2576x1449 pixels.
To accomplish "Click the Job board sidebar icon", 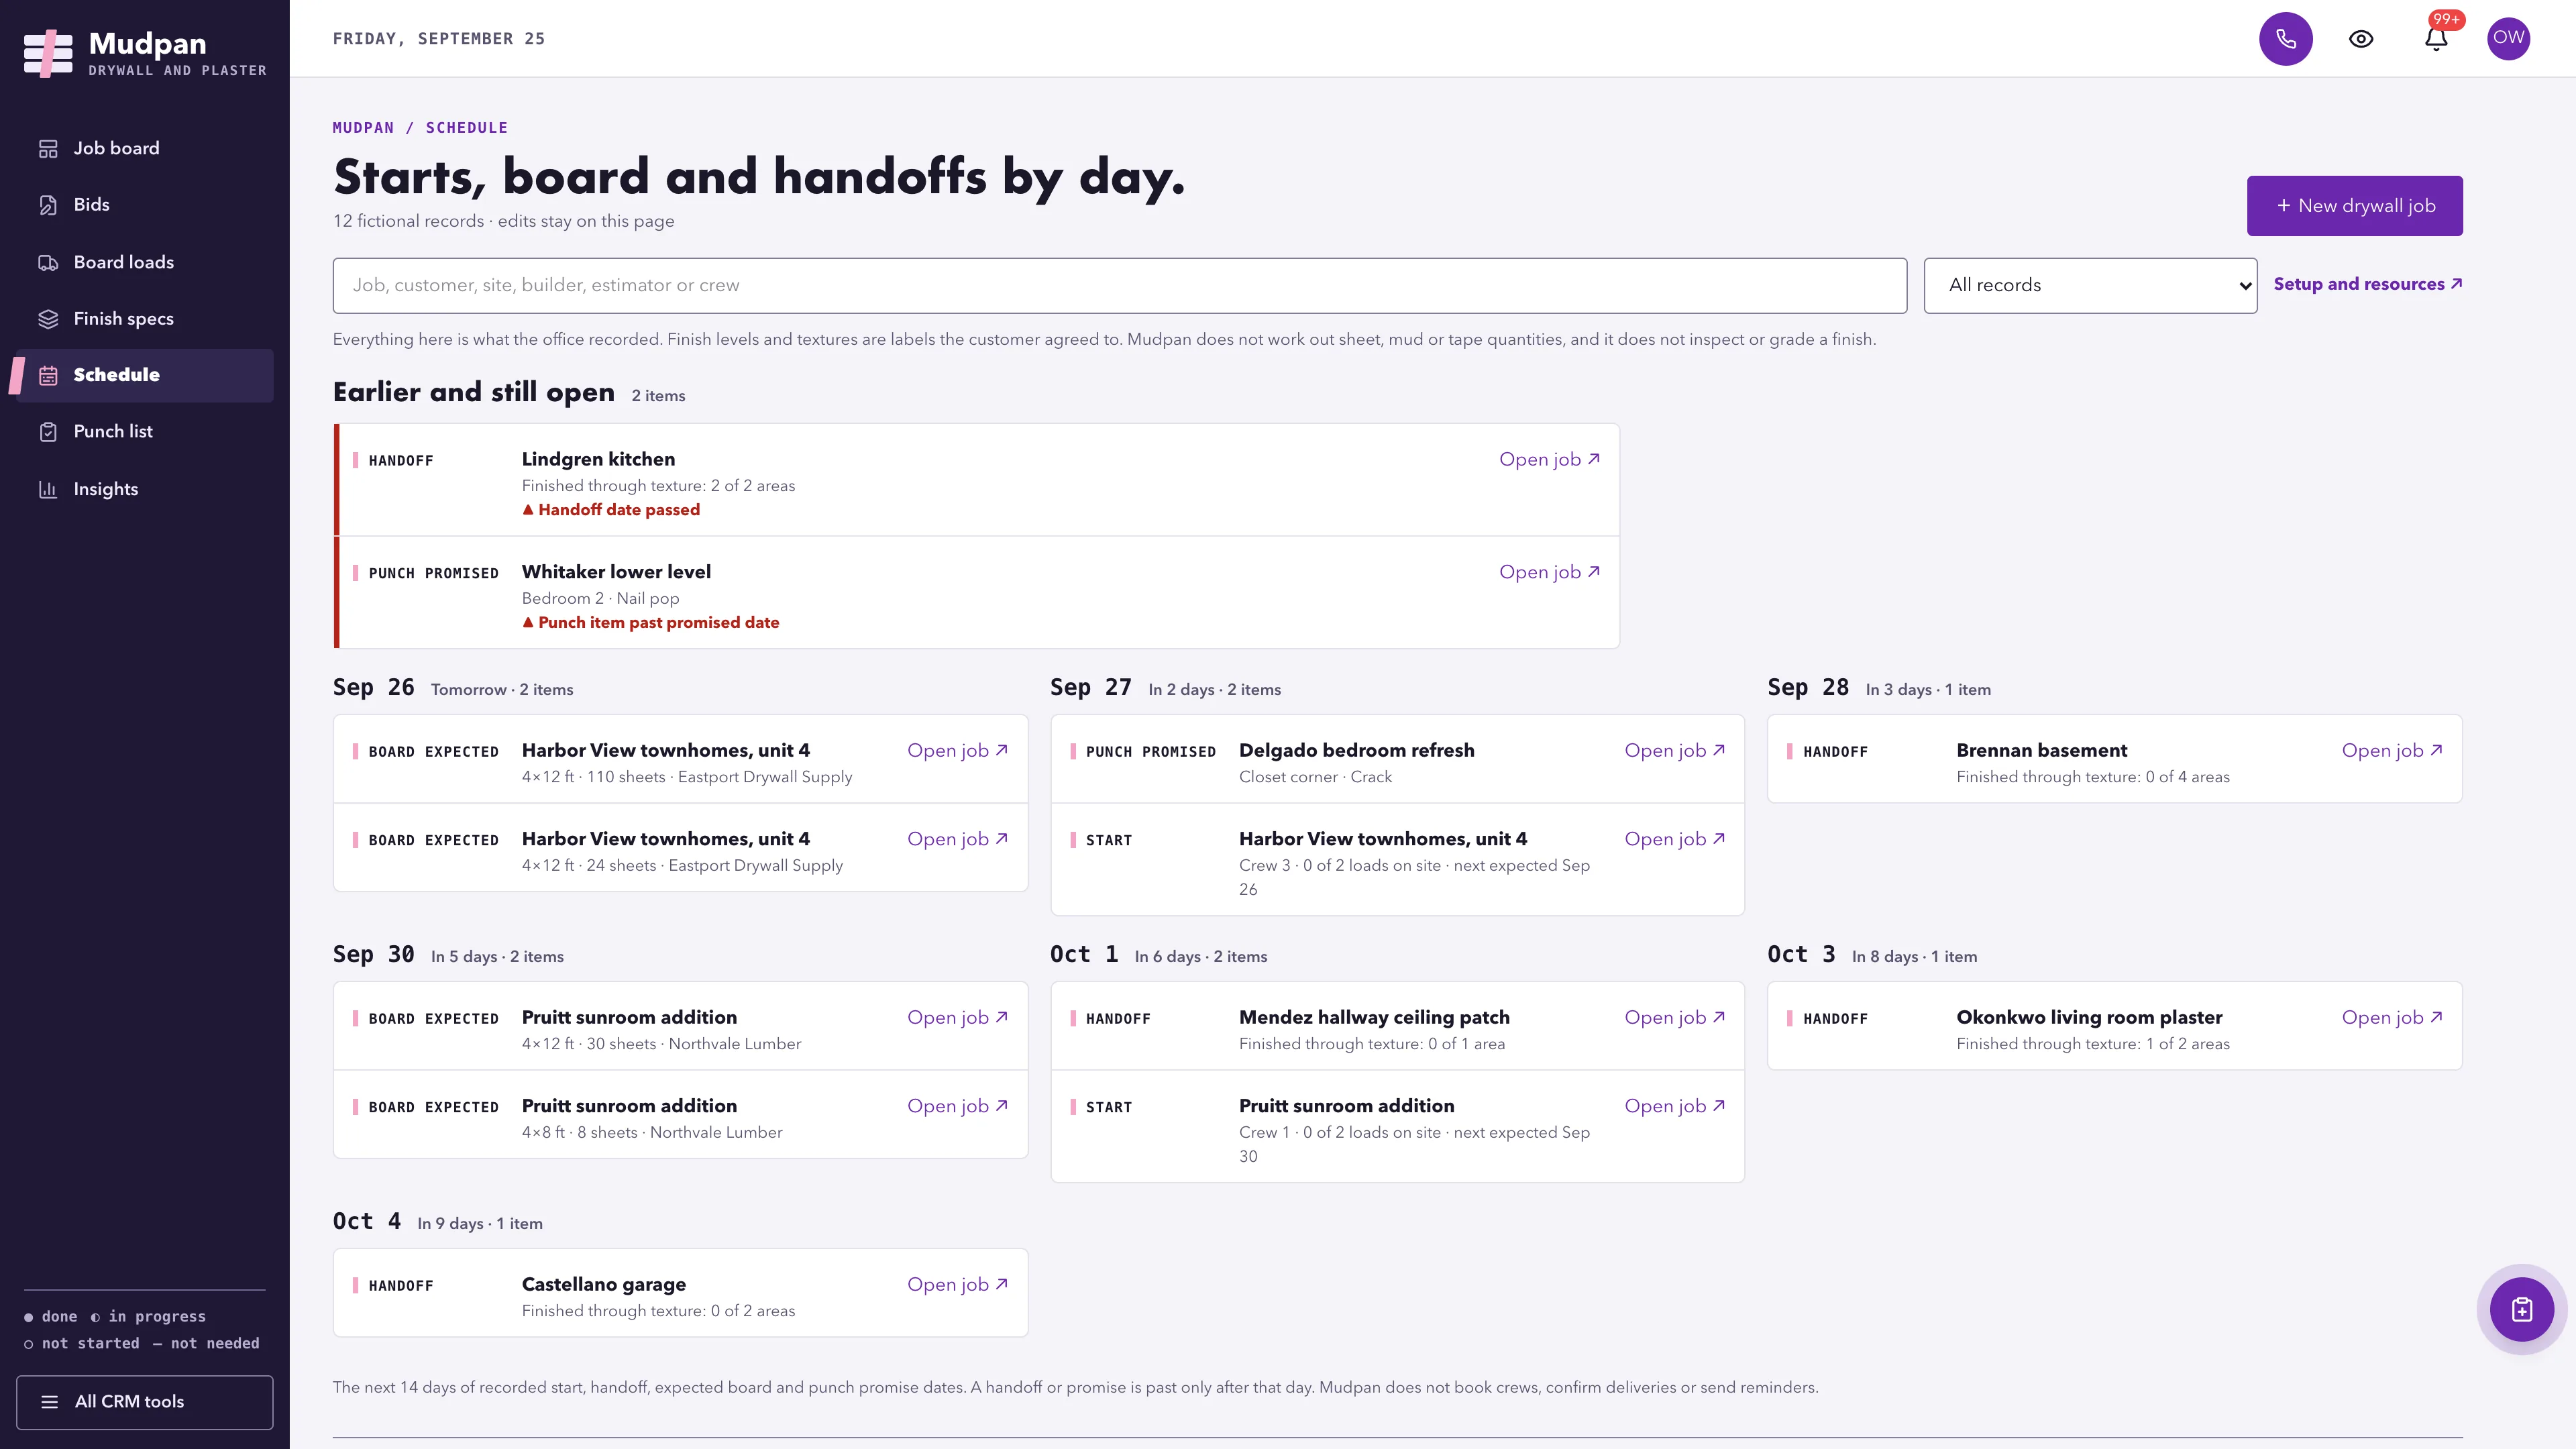I will tap(48, 148).
